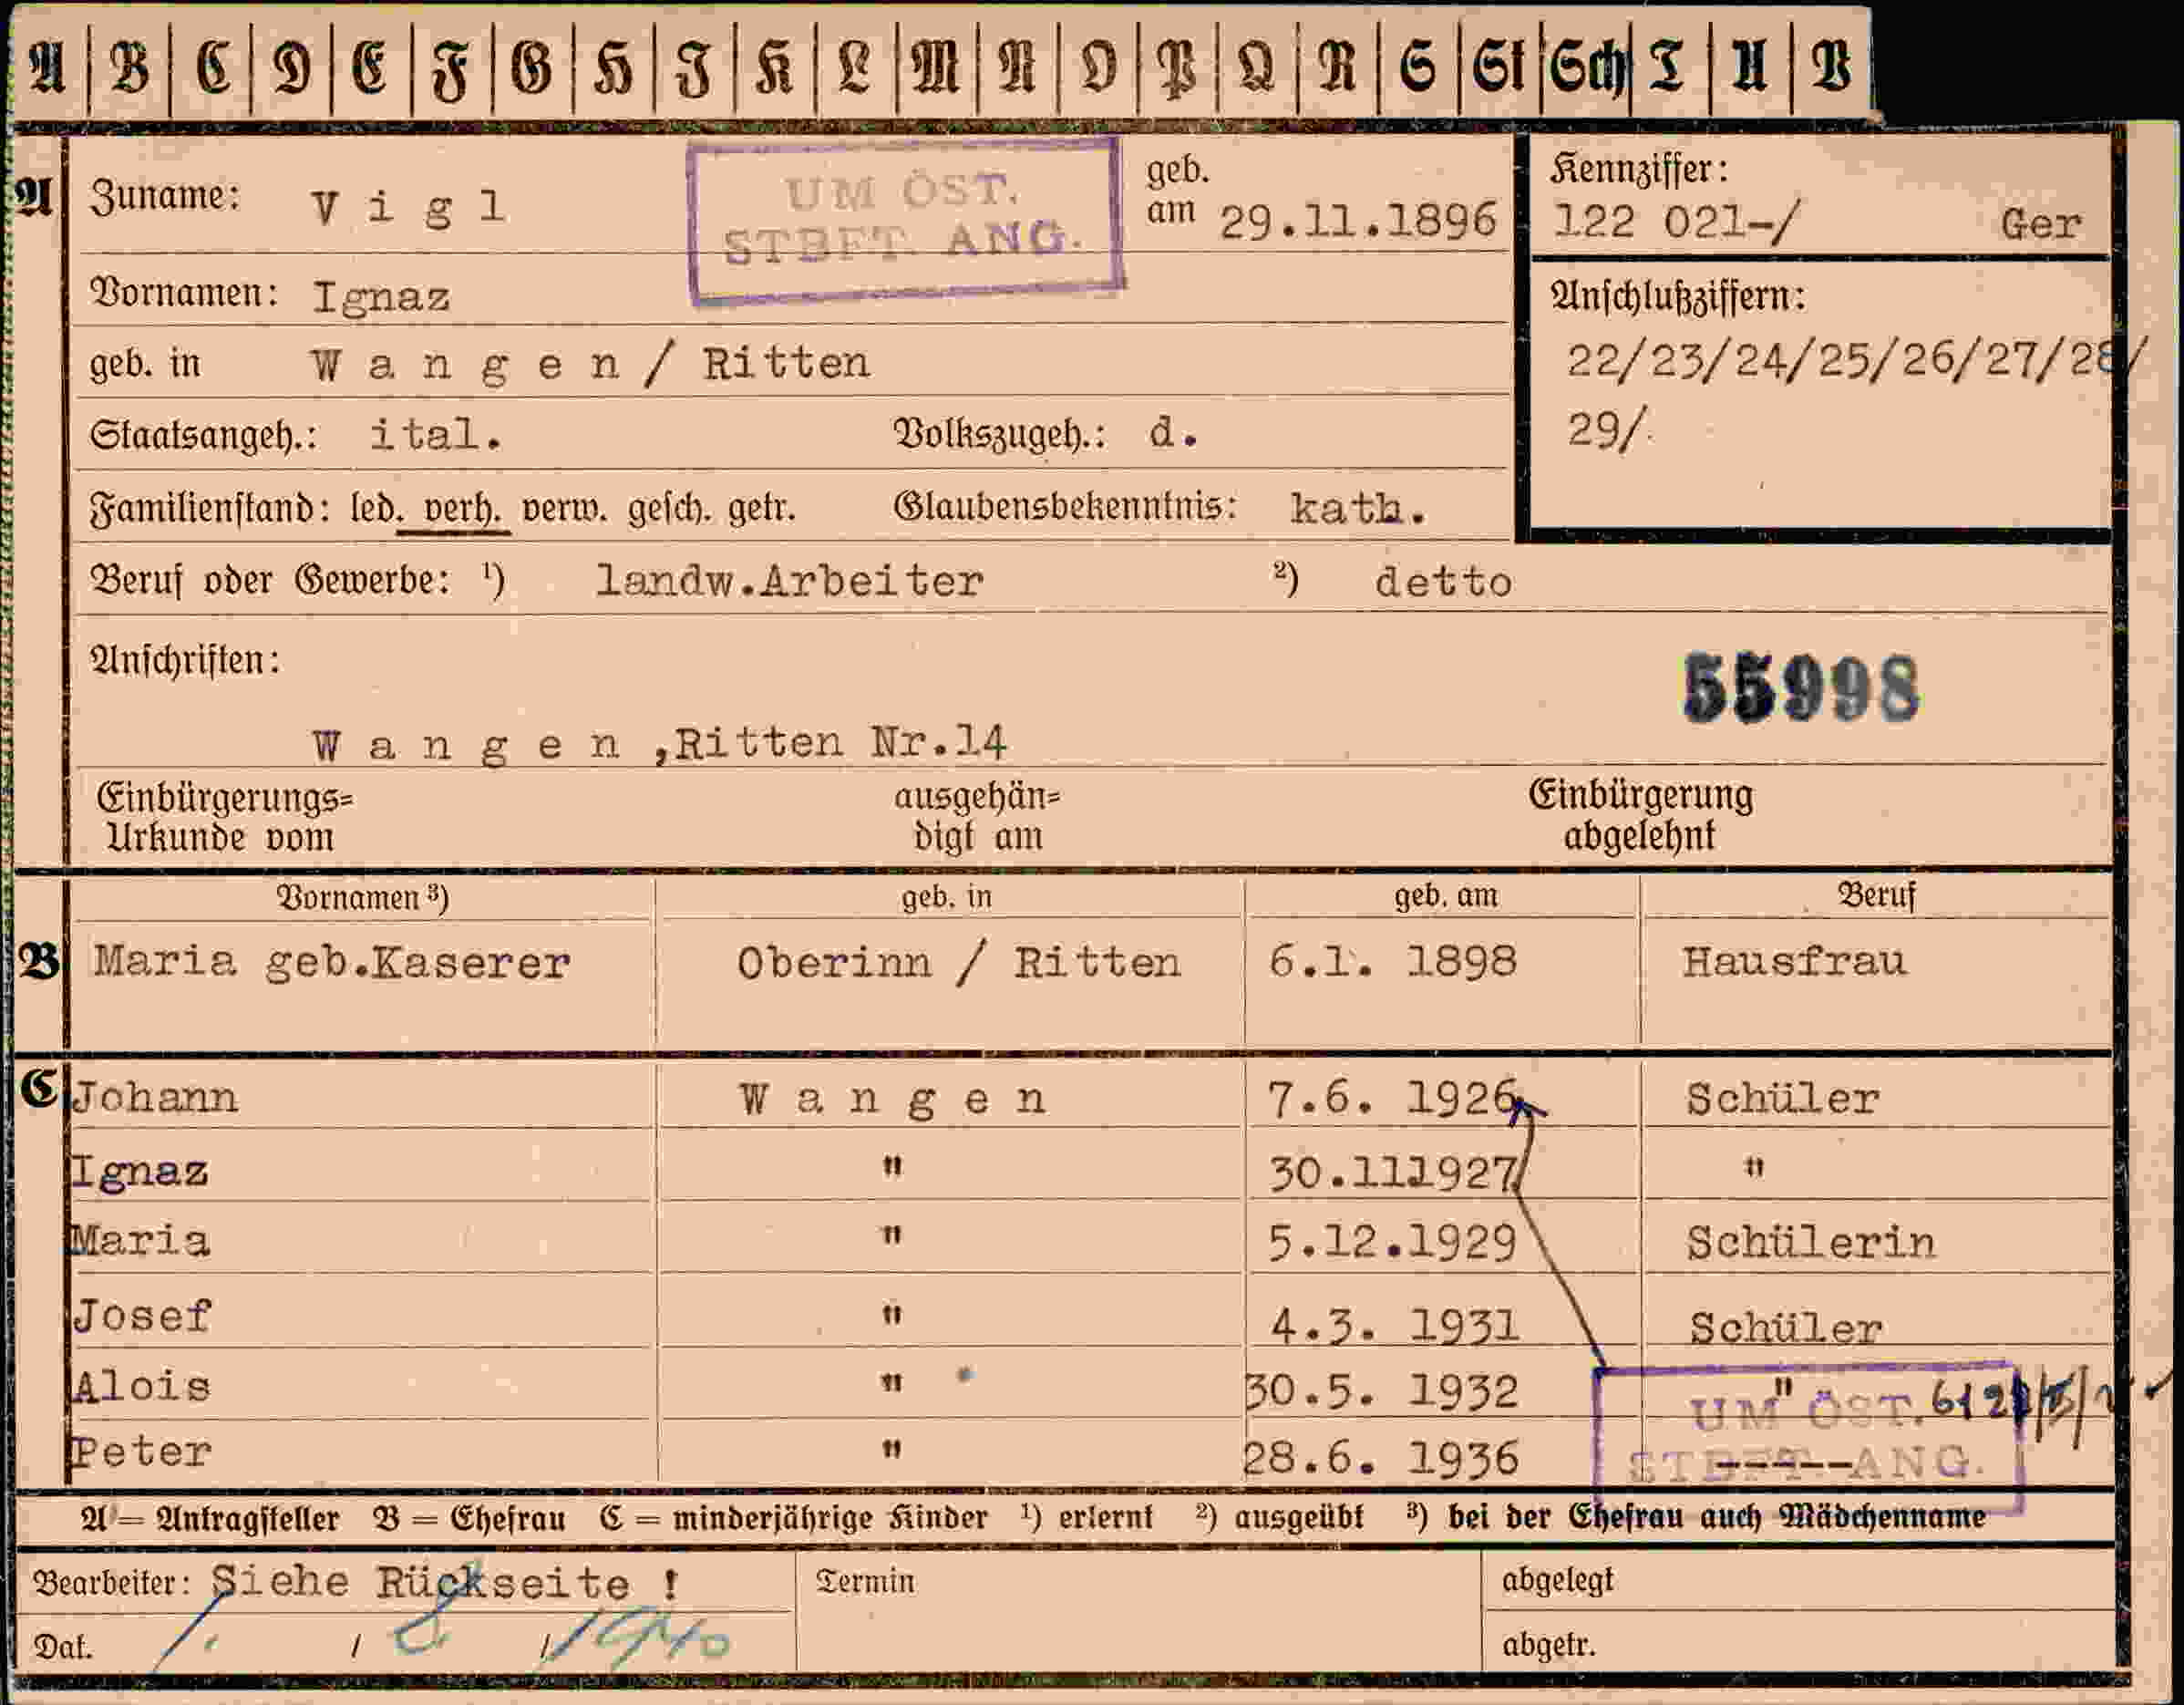Viewport: 2184px width, 1705px height.
Task: Click the marital status option "getr."
Action: [762, 510]
